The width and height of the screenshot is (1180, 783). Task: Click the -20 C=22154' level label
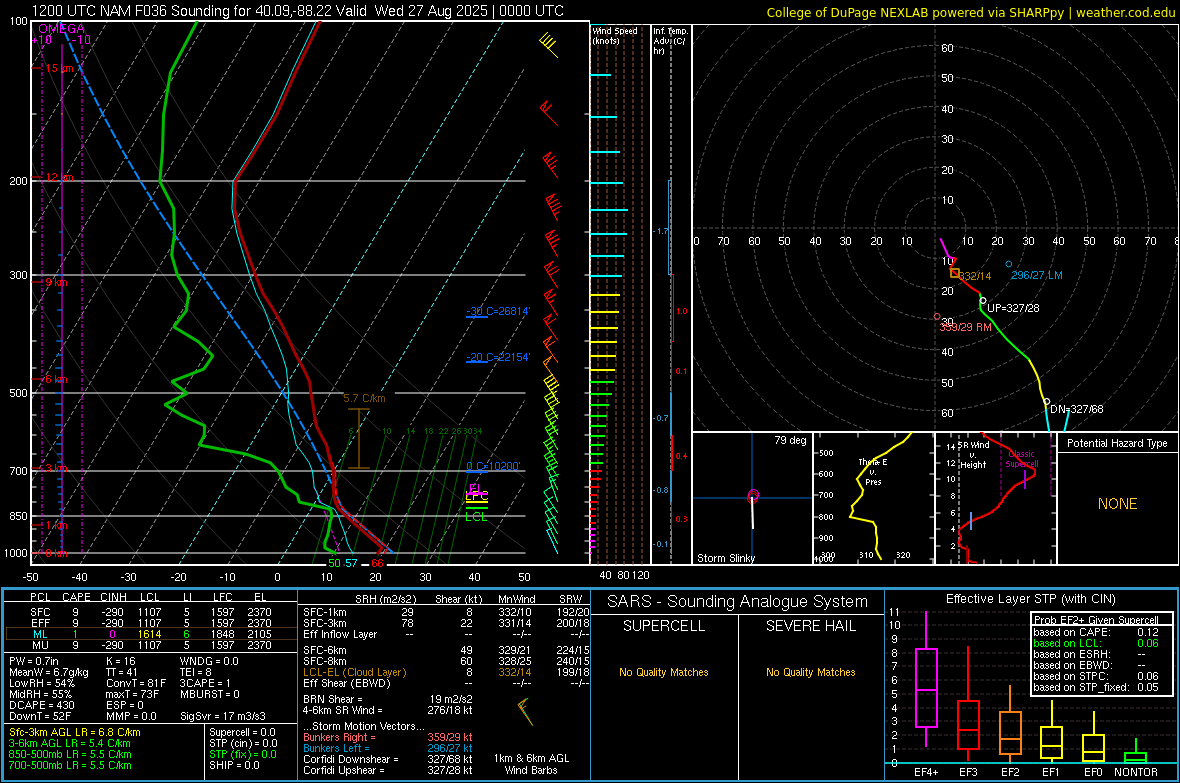pyautogui.click(x=498, y=357)
